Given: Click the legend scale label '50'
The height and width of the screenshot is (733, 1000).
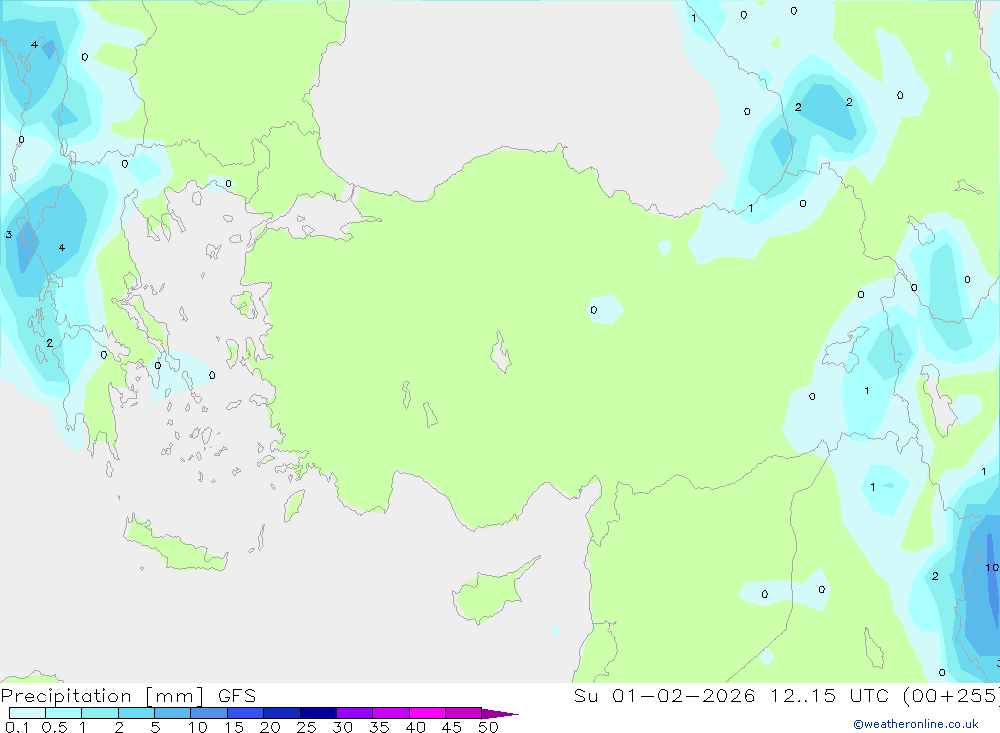Looking at the screenshot, I should (488, 727).
